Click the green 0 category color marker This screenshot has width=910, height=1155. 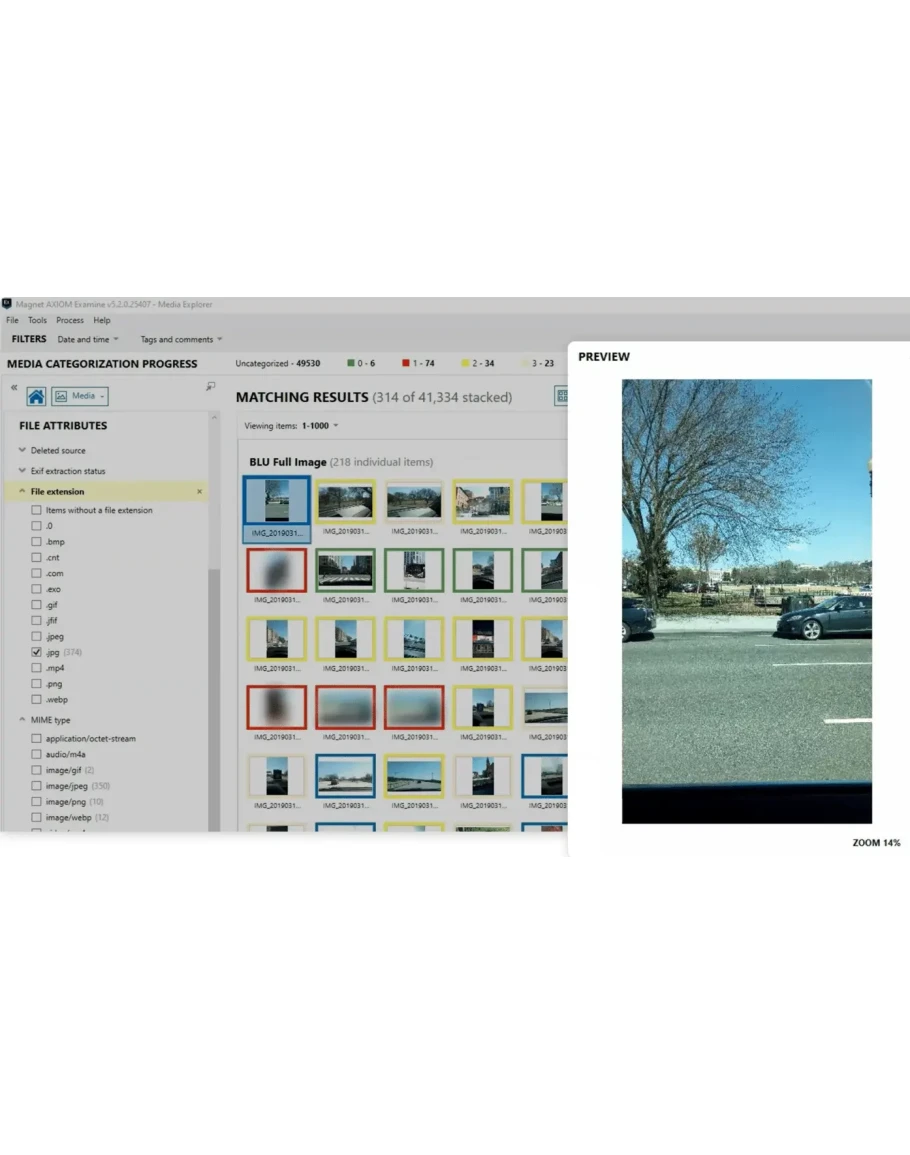[351, 364]
